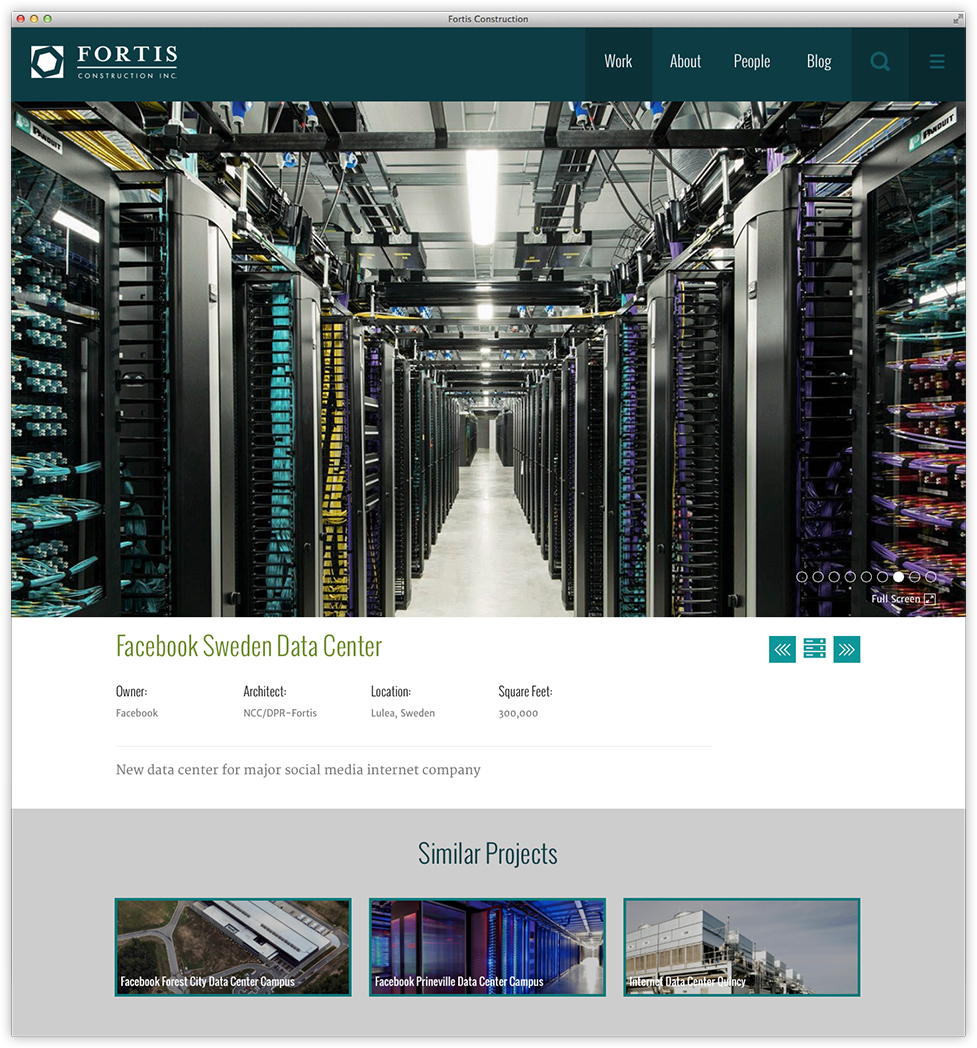Click the Architect: label
Viewport: 977px width, 1048px height.
(x=265, y=692)
